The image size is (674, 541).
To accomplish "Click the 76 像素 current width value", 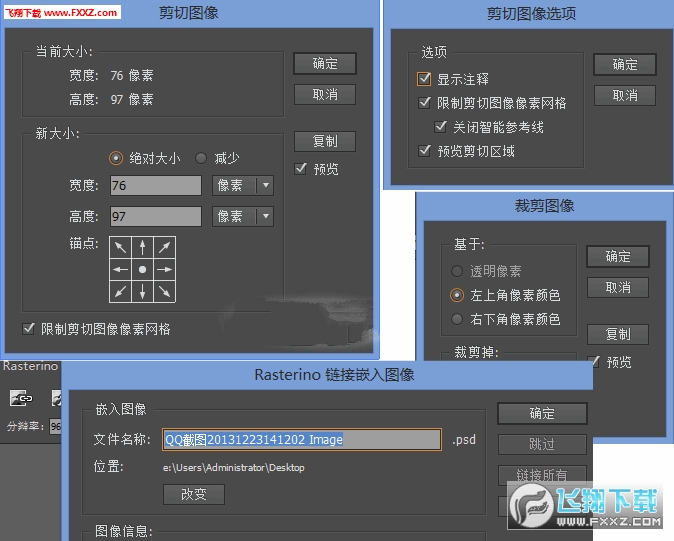I will point(132,76).
